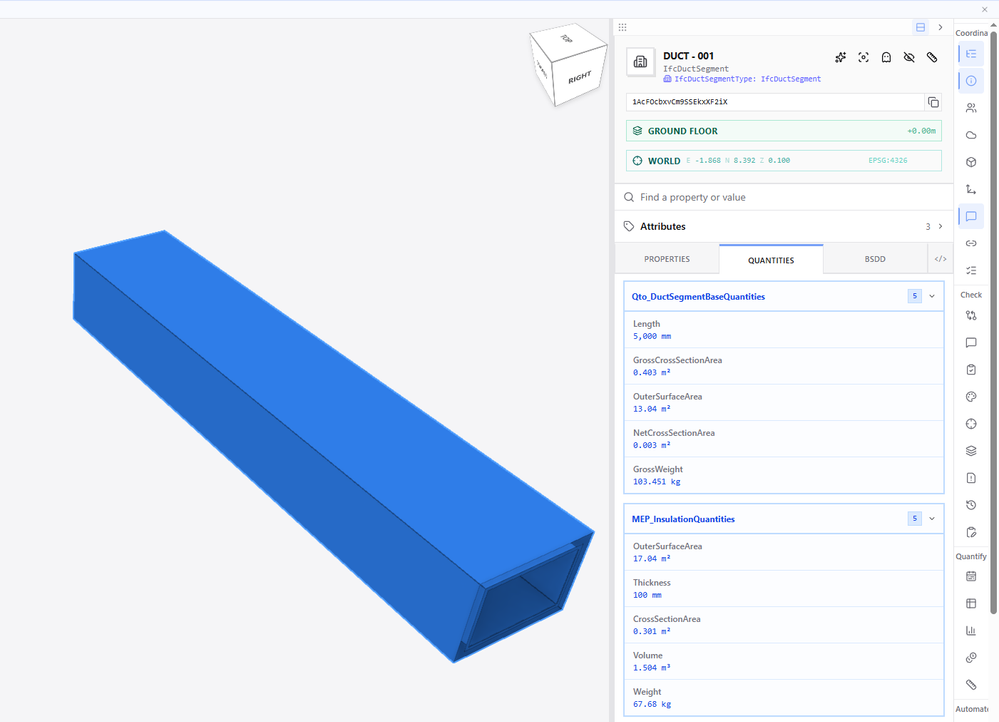
Task: Click the color palette icon in Check section
Action: click(971, 397)
